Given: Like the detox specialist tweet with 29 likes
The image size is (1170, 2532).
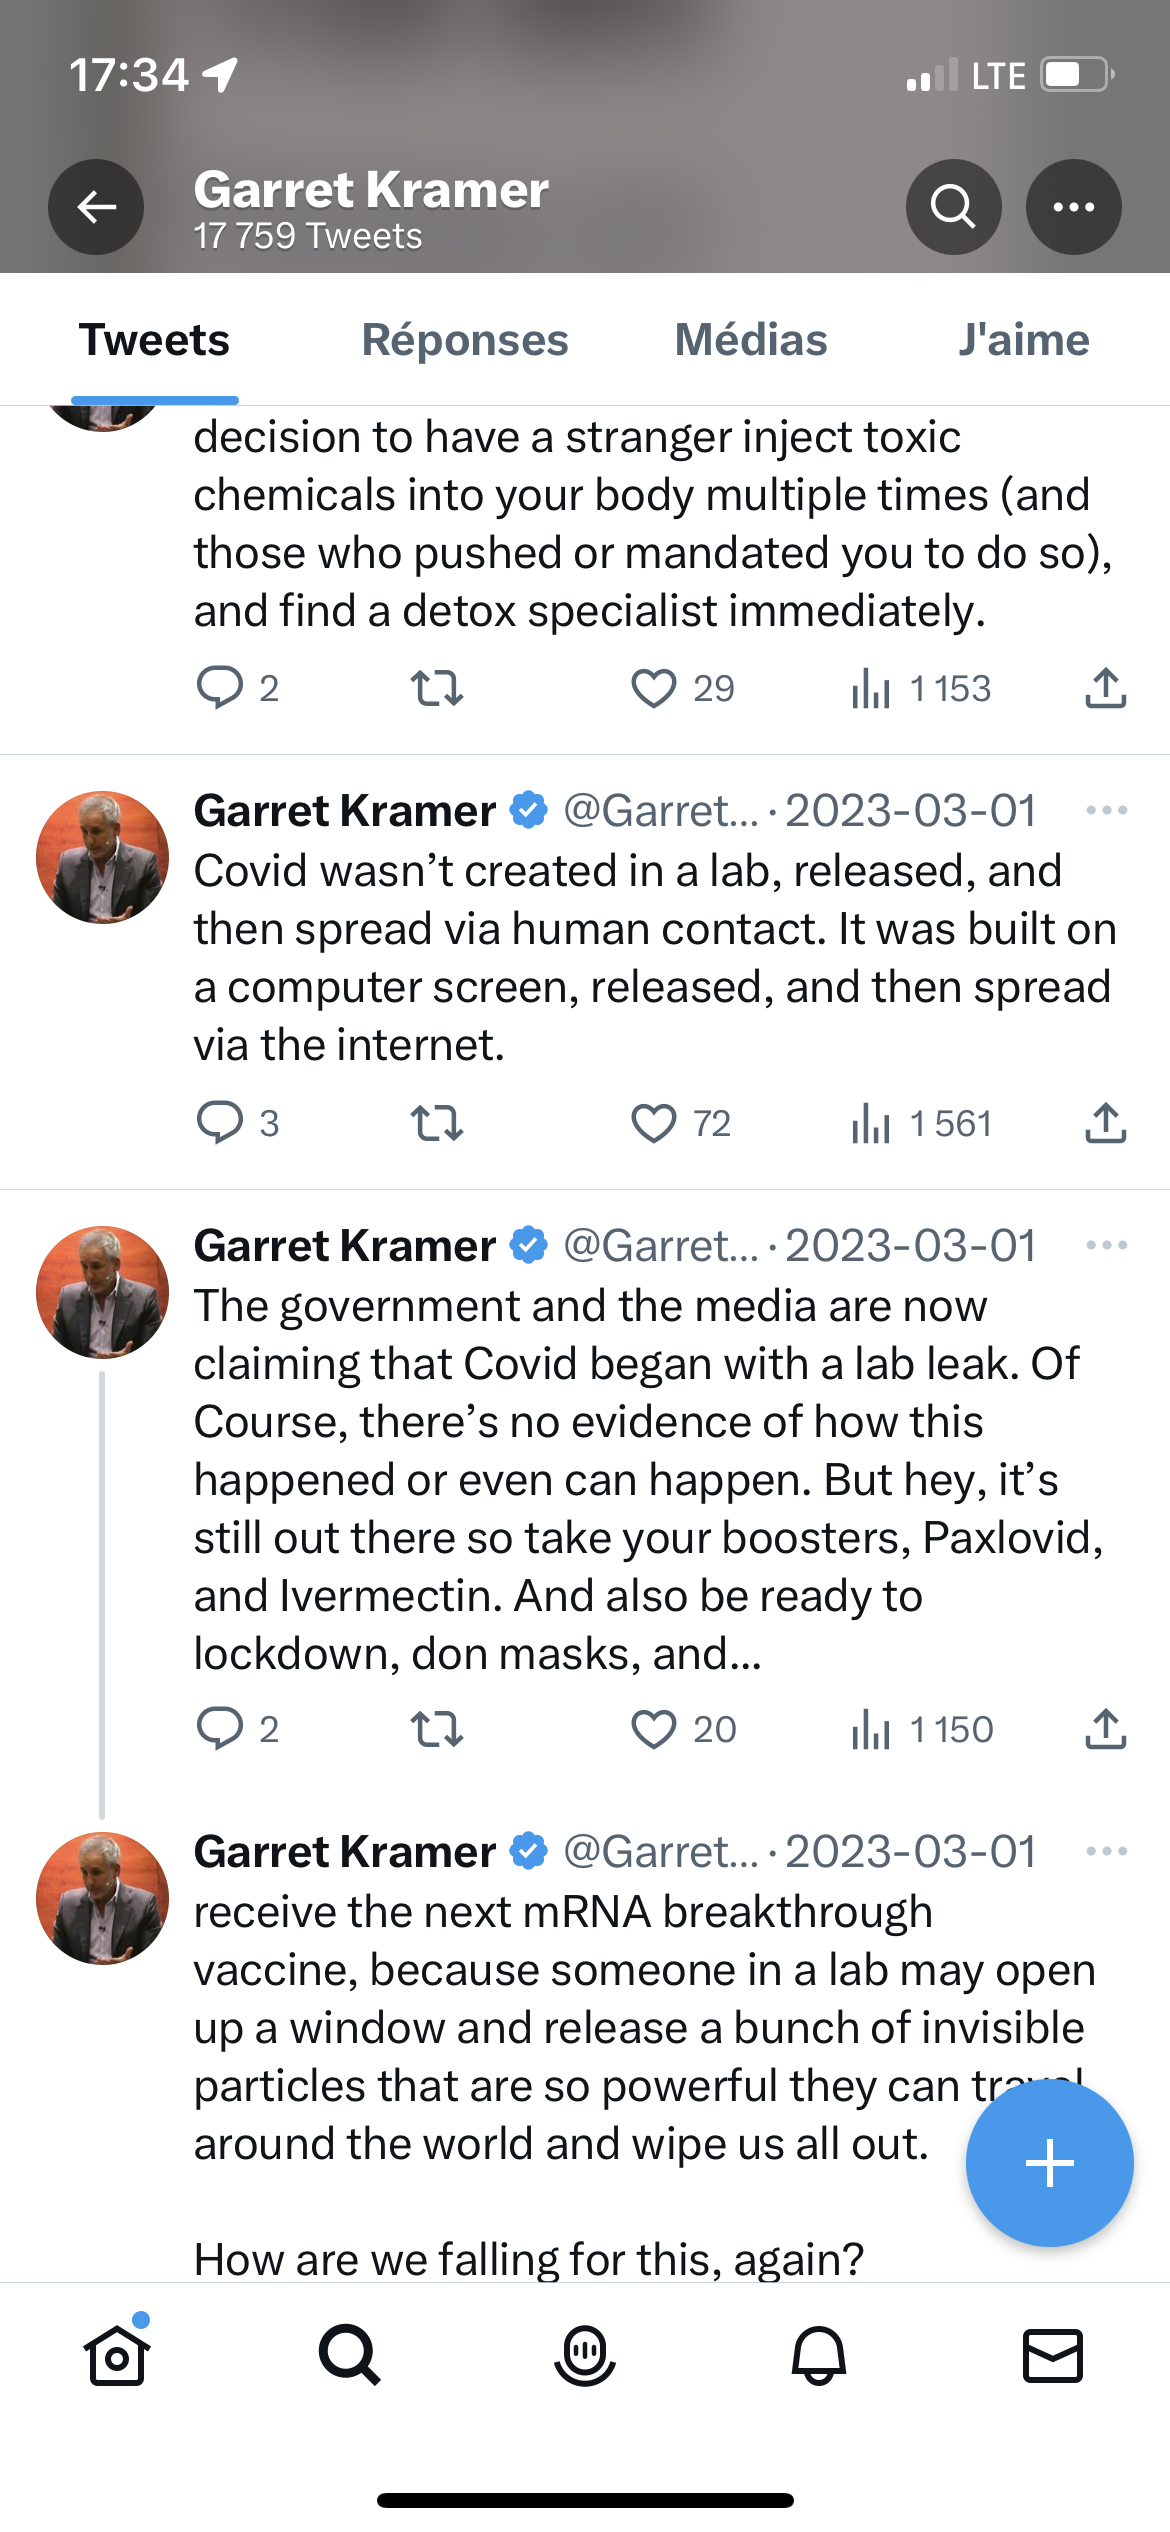Looking at the screenshot, I should [x=653, y=688].
